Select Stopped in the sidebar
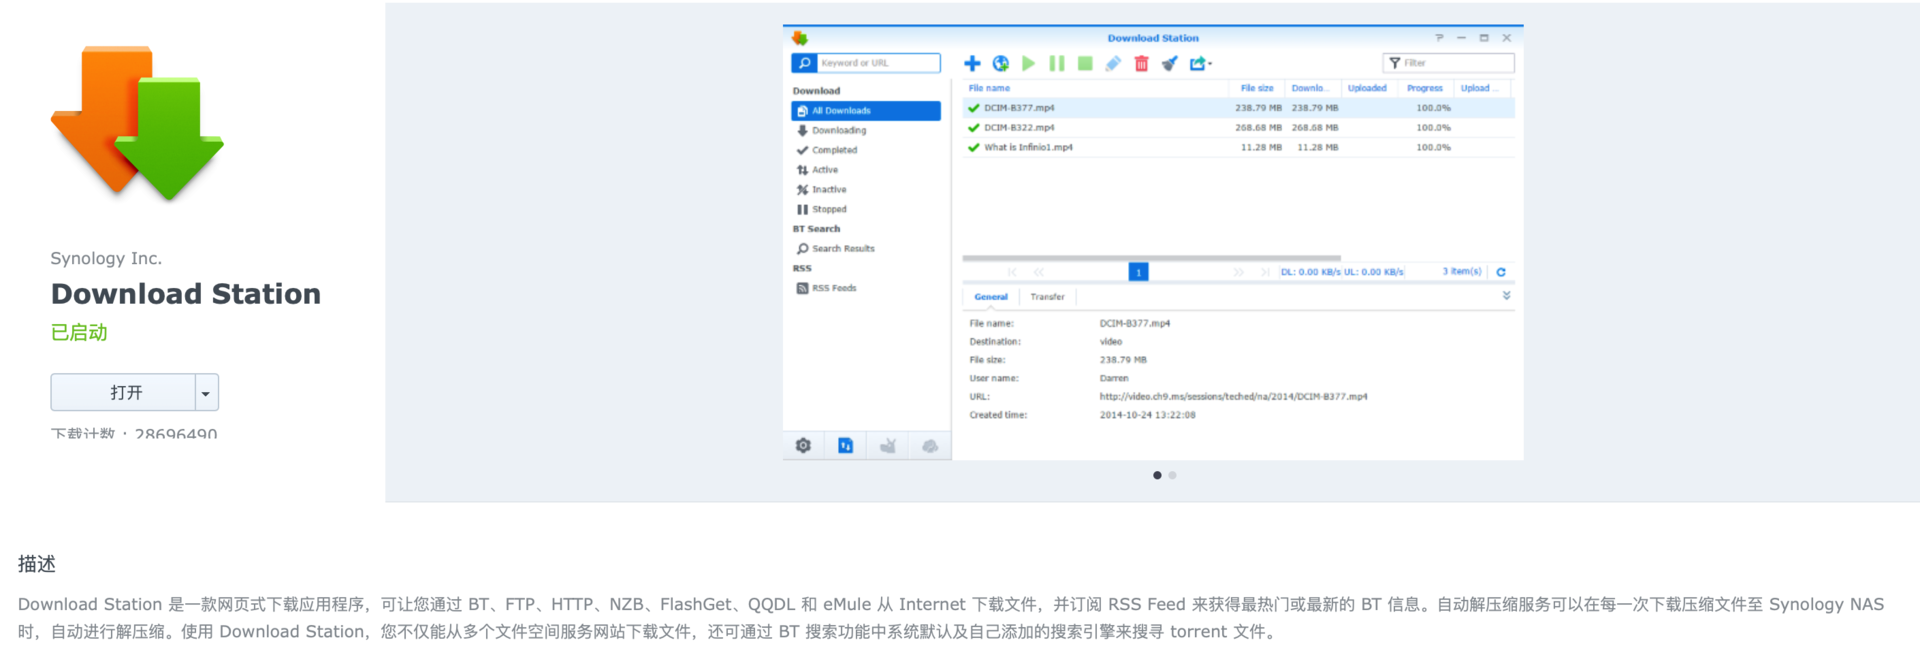Image resolution: width=1920 pixels, height=670 pixels. 866,209
